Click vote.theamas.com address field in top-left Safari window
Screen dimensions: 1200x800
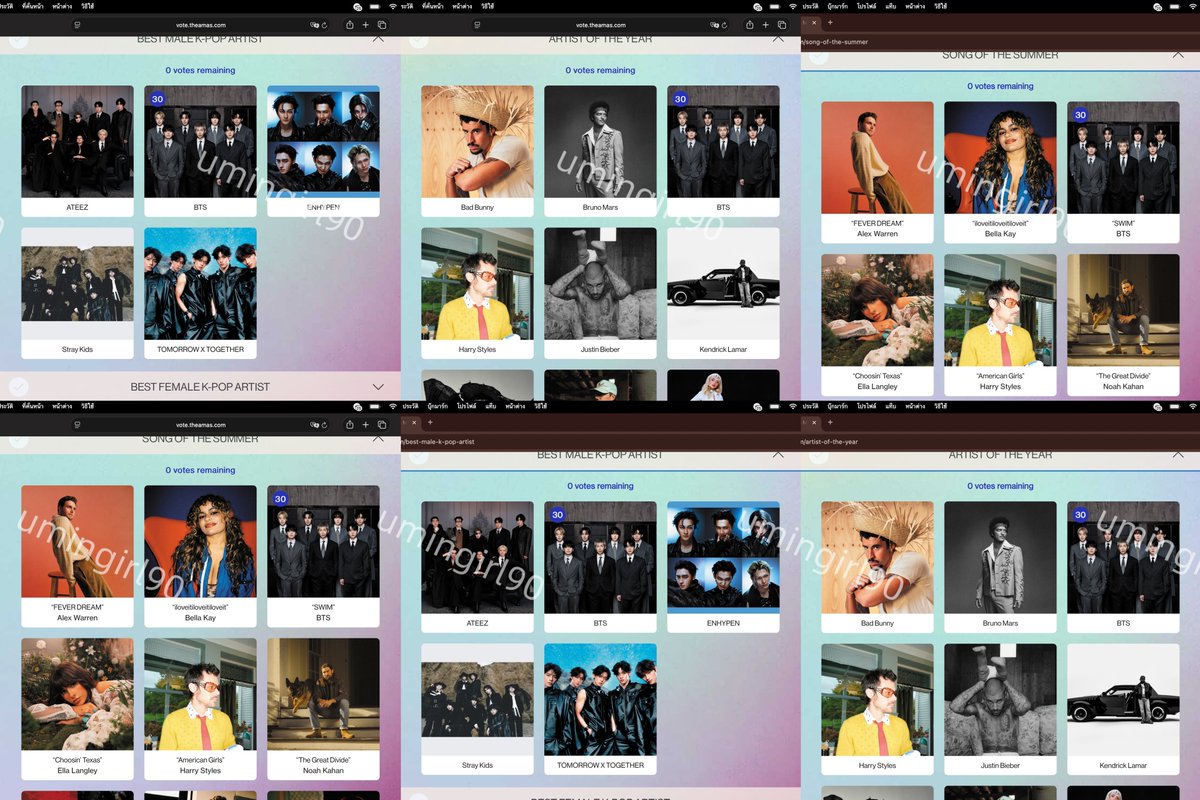click(x=200, y=24)
